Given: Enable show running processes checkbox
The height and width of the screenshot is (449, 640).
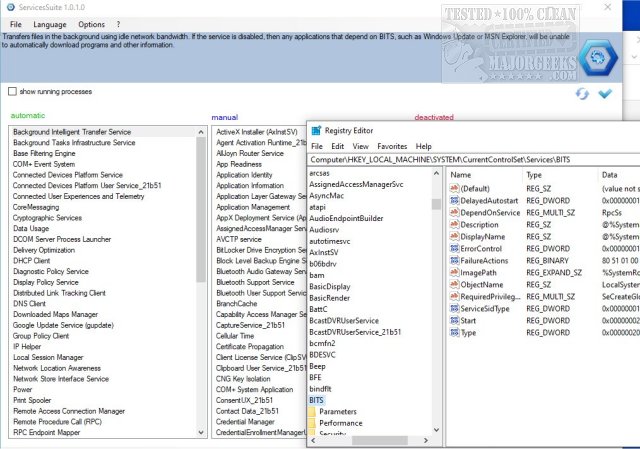Looking at the screenshot, I should pyautogui.click(x=12, y=91).
